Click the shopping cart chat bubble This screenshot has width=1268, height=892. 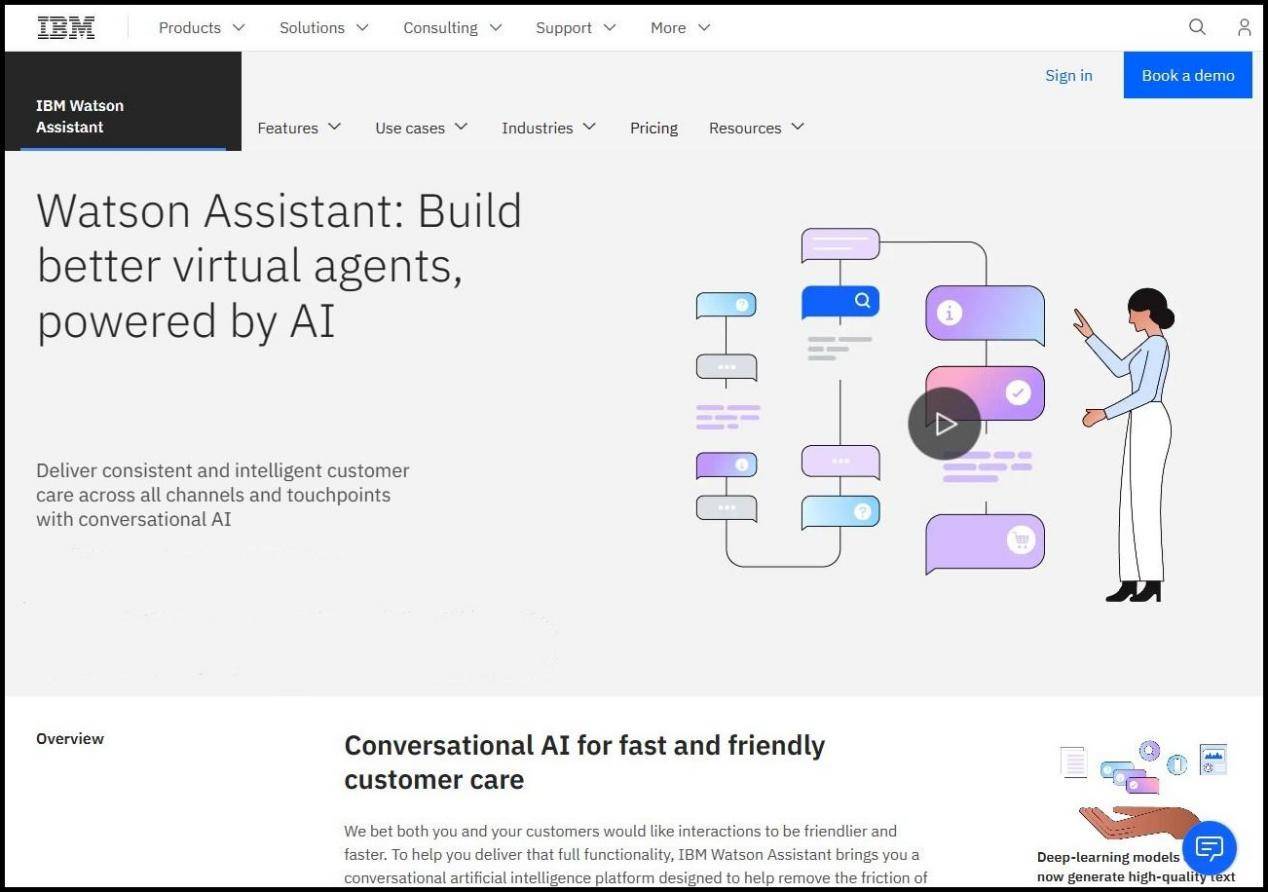click(x=985, y=542)
